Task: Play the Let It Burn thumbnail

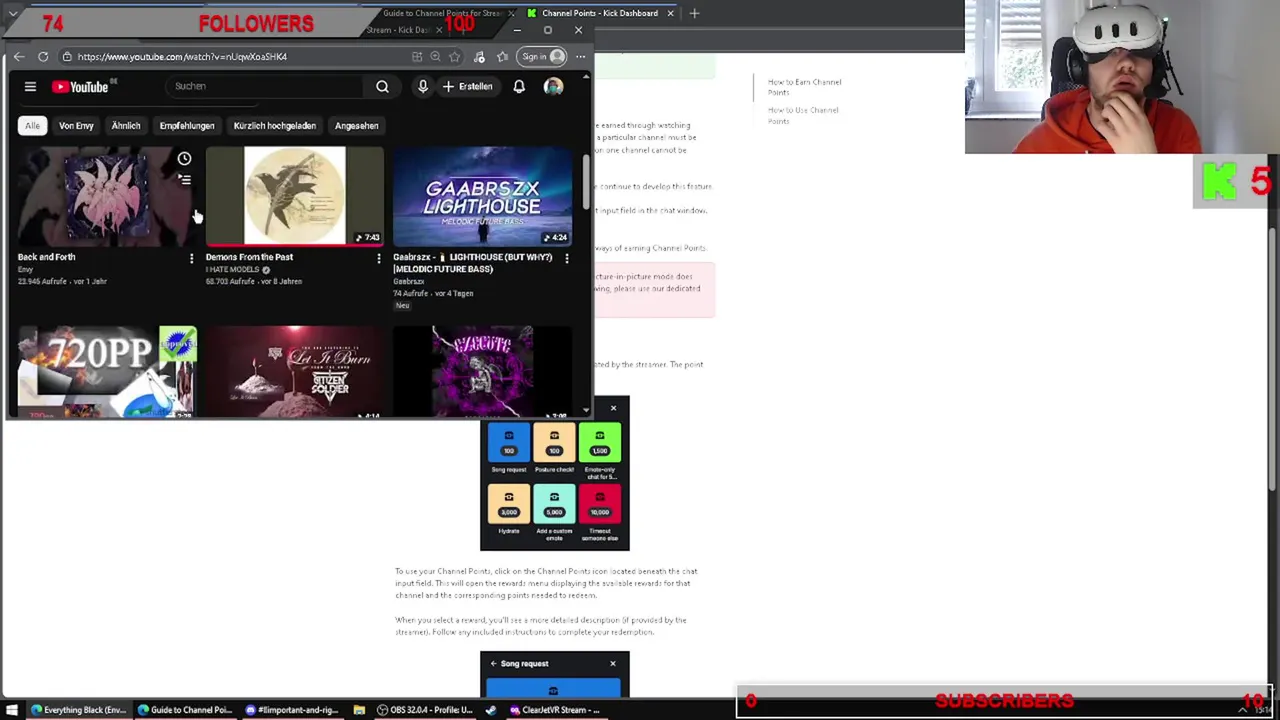Action: [294, 371]
